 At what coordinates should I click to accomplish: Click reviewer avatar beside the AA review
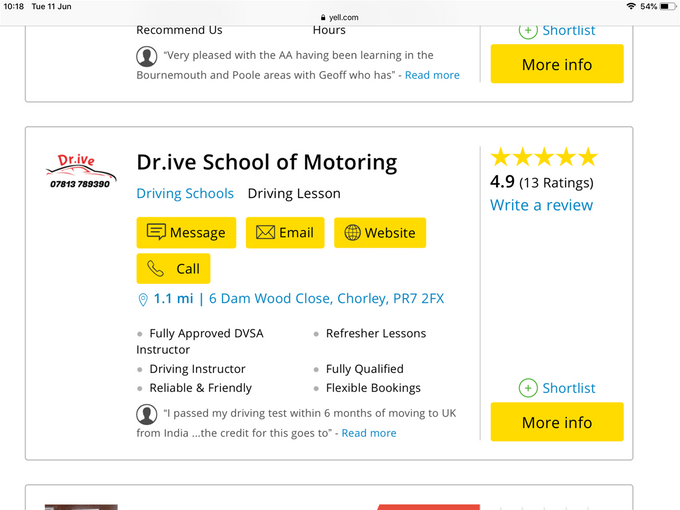[147, 56]
